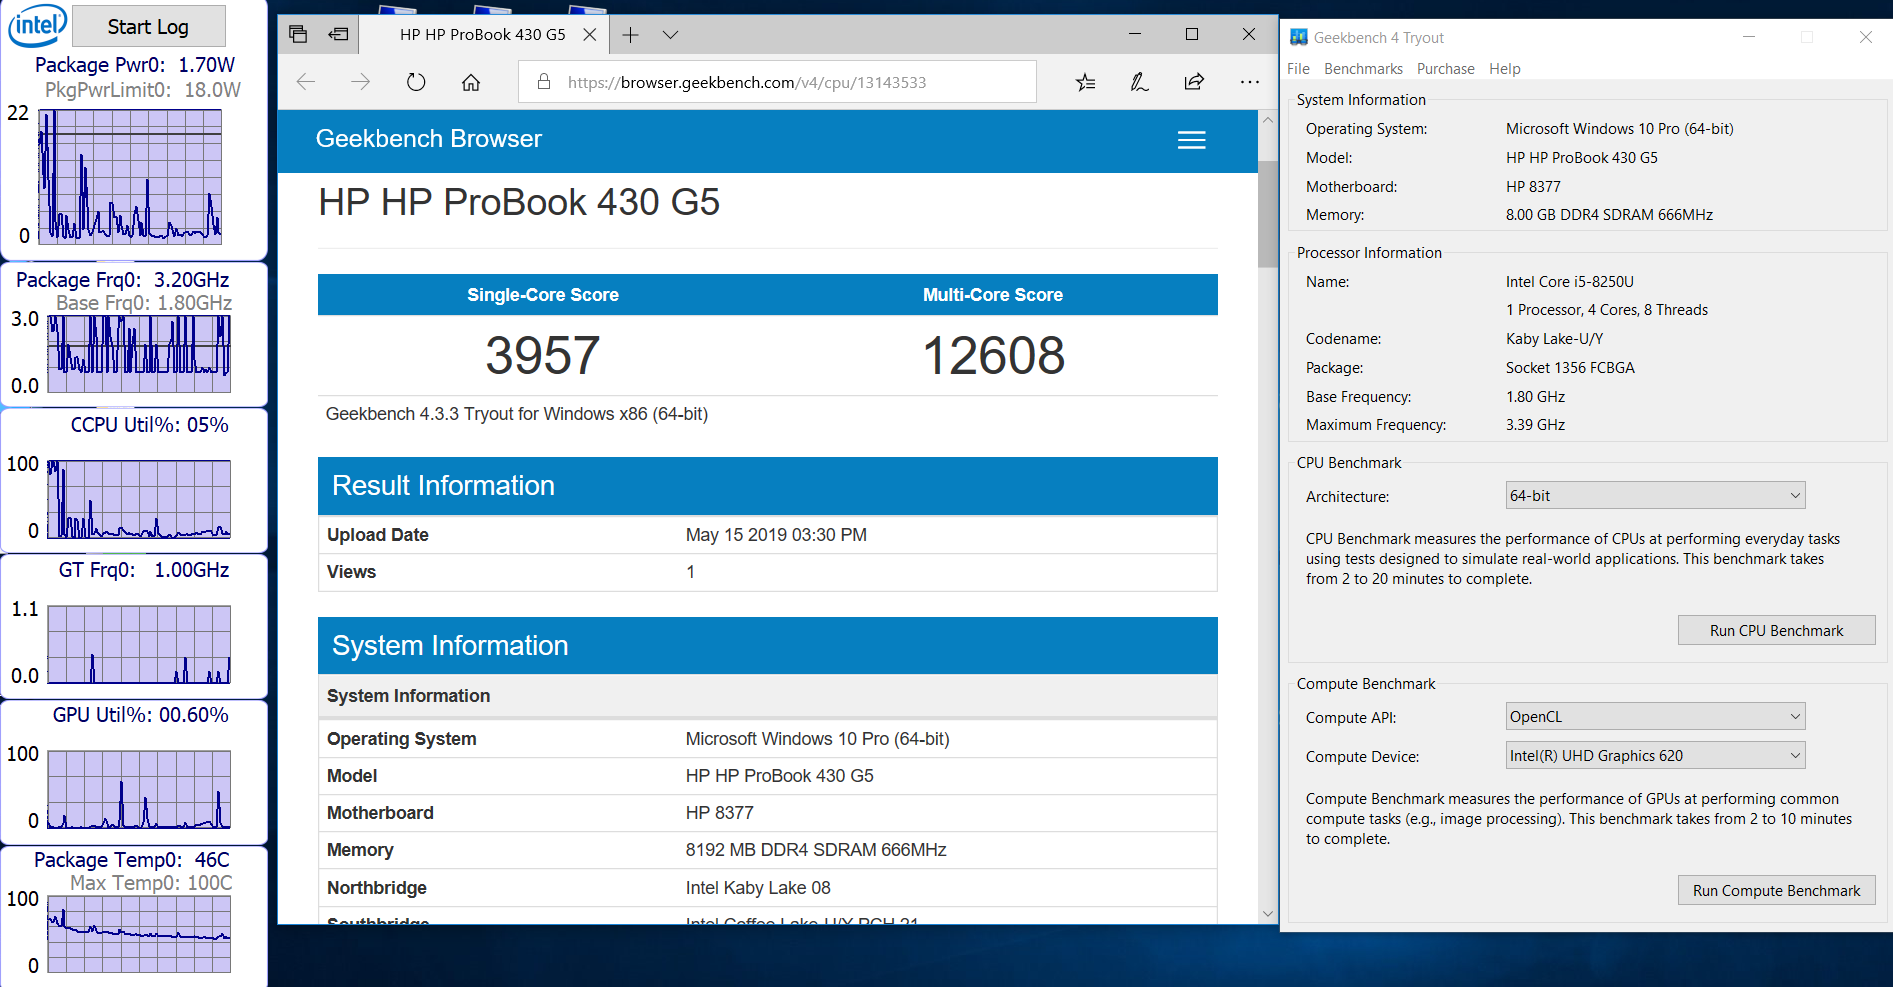Open Geekbench Browser hamburger menu
1893x987 pixels.
point(1191,140)
